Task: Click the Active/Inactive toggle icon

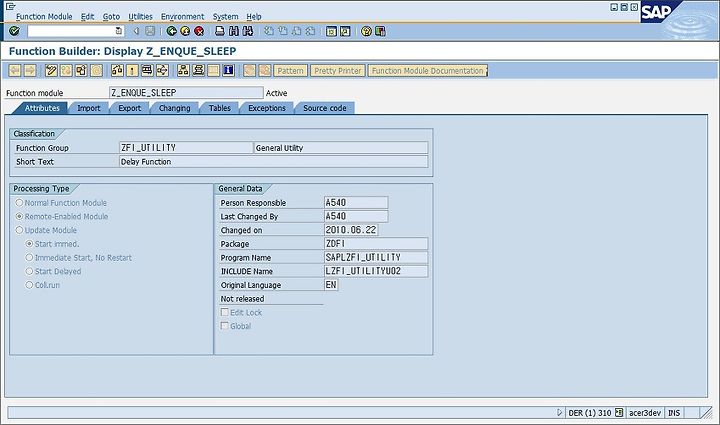Action: pyautogui.click(x=67, y=71)
